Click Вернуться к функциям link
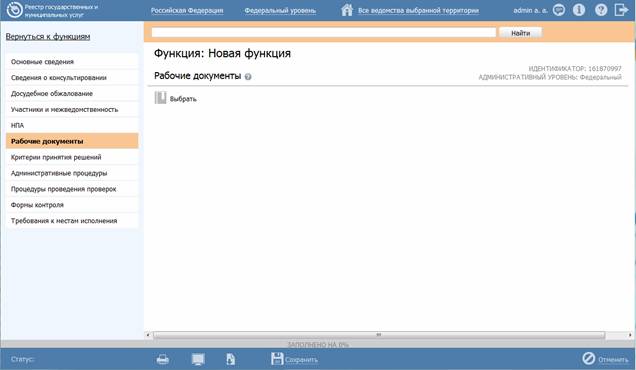Image resolution: width=636 pixels, height=370 pixels. tap(48, 37)
